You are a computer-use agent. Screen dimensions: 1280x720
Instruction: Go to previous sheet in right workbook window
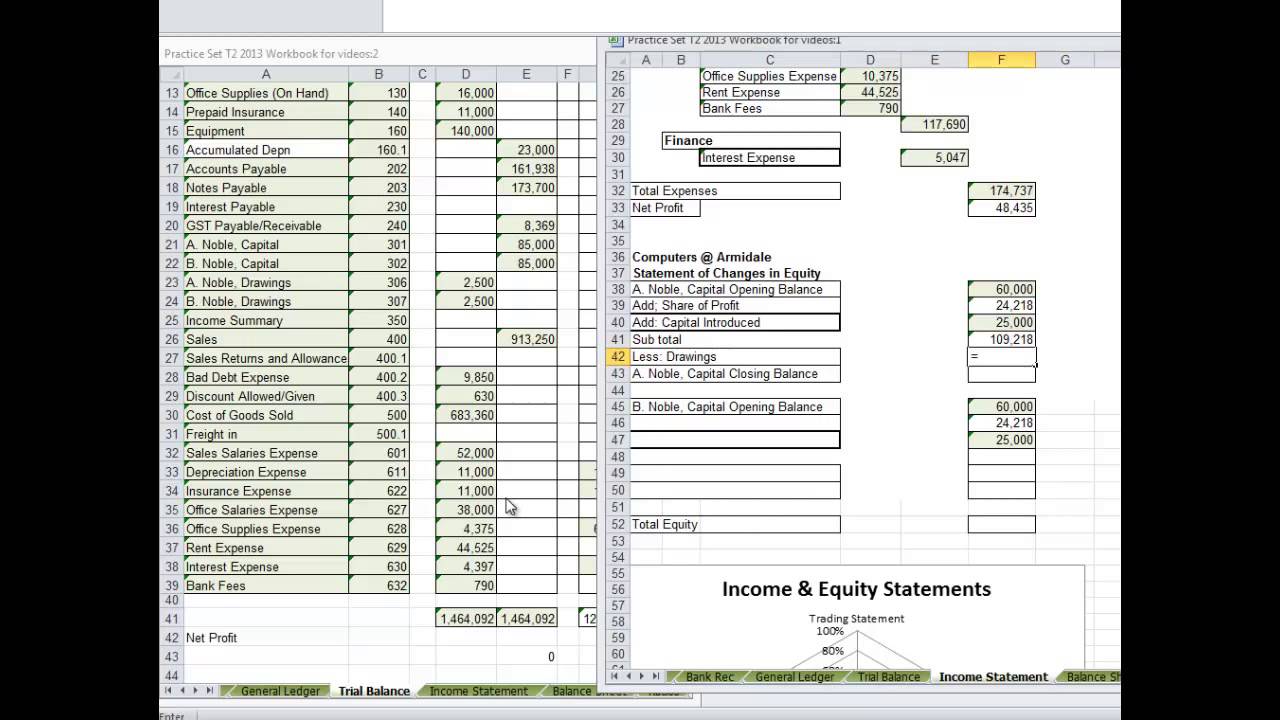click(628, 676)
